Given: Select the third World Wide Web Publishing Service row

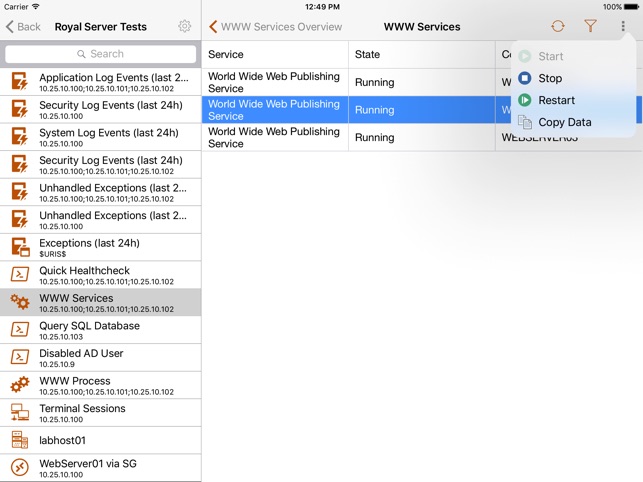Looking at the screenshot, I should [x=422, y=137].
